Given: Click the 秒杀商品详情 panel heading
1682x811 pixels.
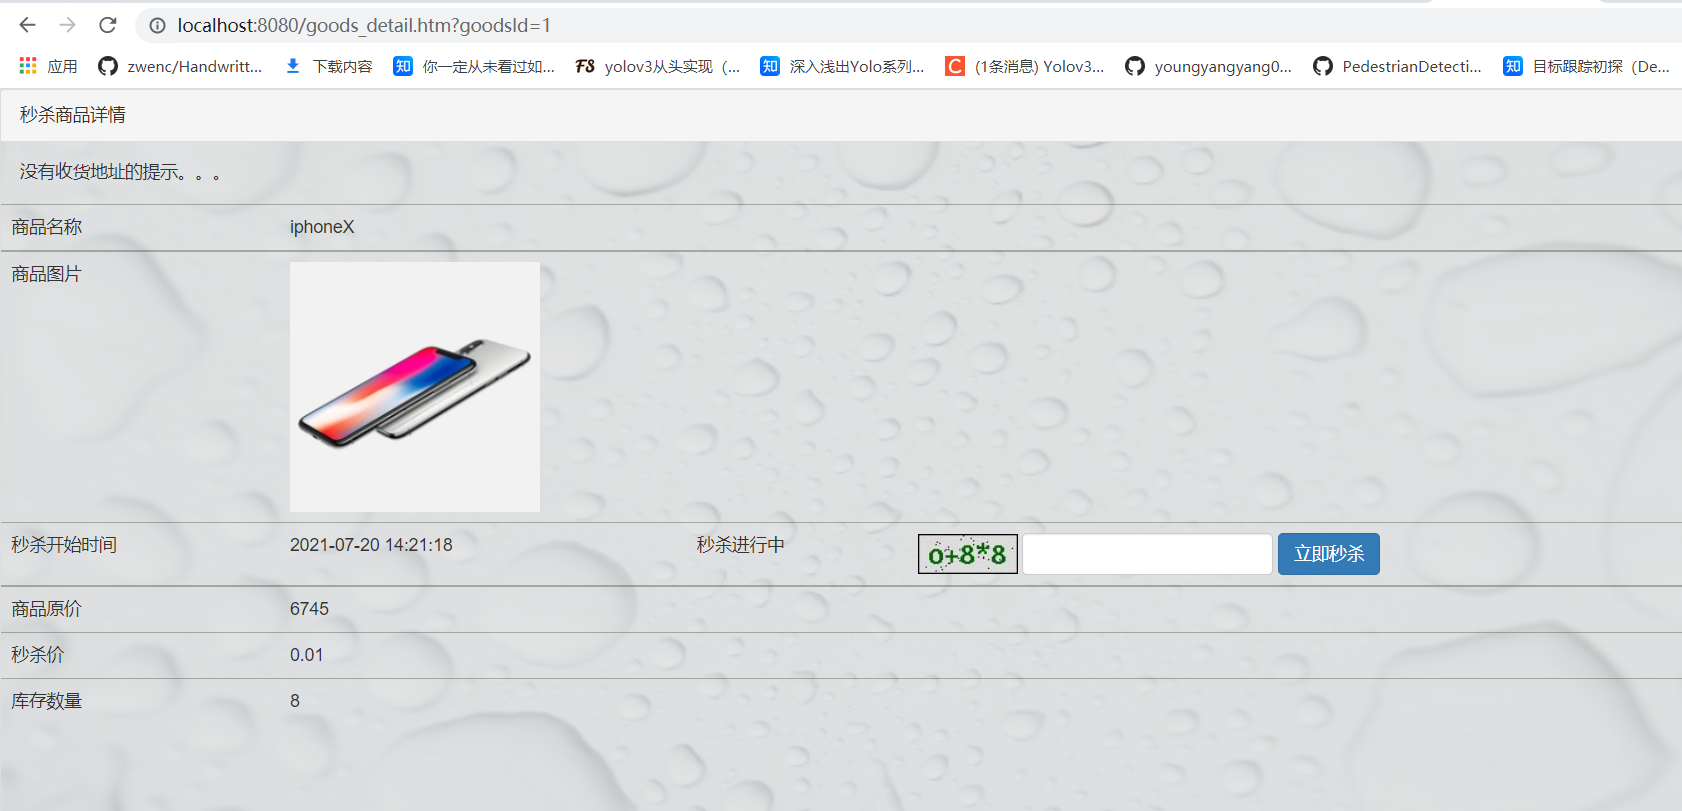Looking at the screenshot, I should point(73,115).
